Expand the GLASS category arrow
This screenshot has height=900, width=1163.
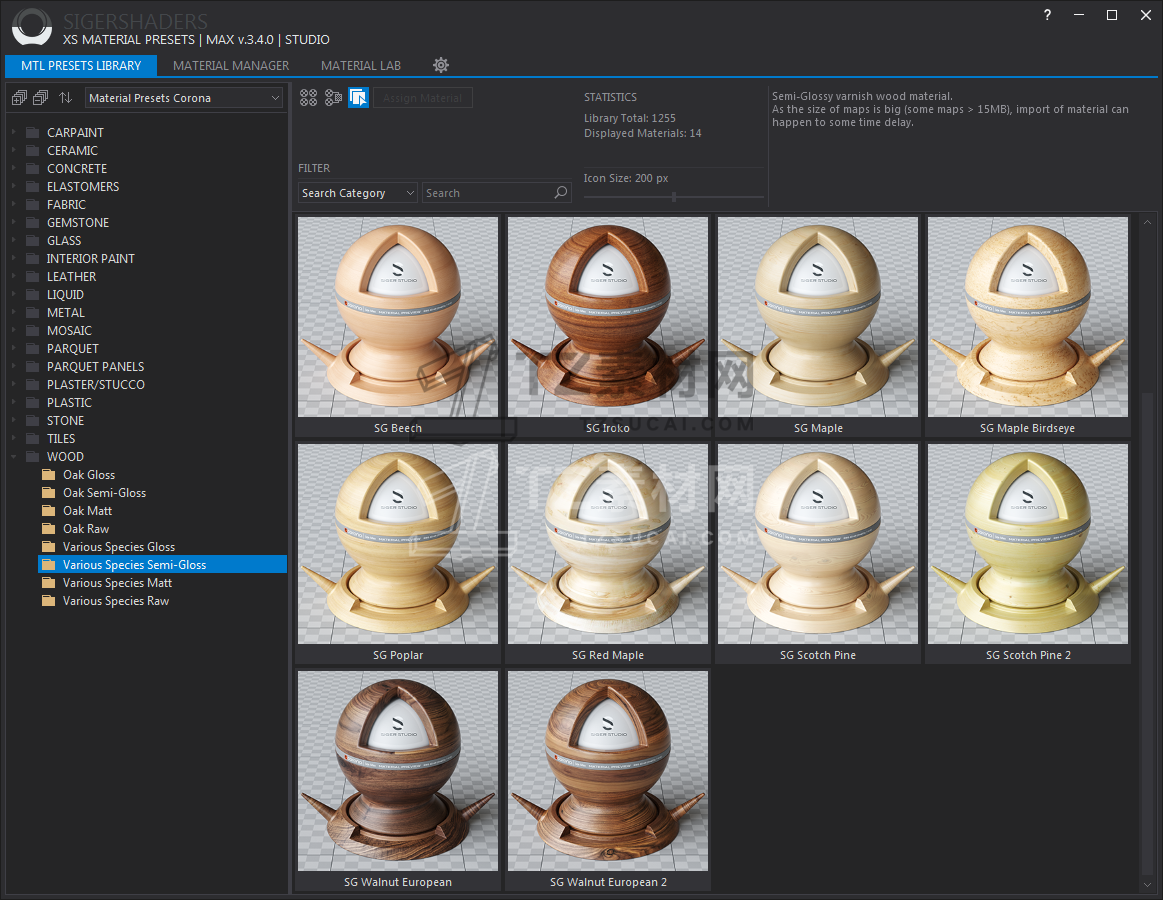click(x=13, y=240)
